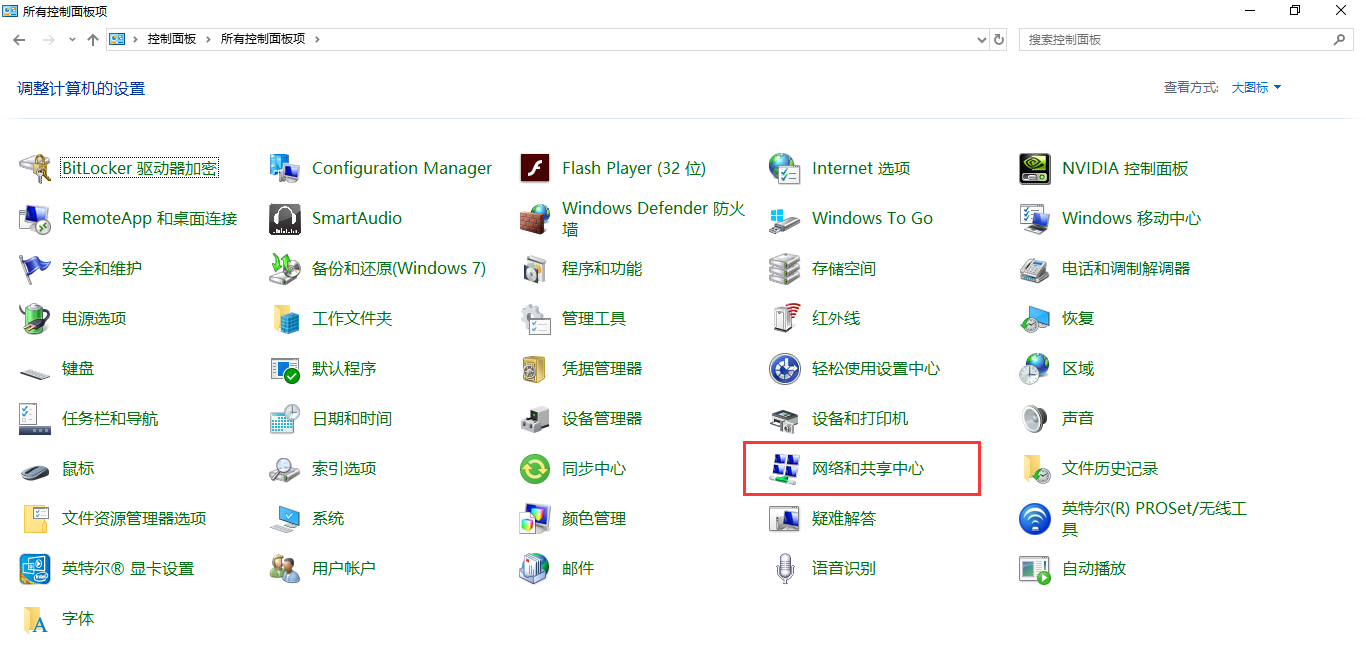Image resolution: width=1366 pixels, height=662 pixels.
Task: Open Internet 选项 globe icon
Action: coord(785,168)
